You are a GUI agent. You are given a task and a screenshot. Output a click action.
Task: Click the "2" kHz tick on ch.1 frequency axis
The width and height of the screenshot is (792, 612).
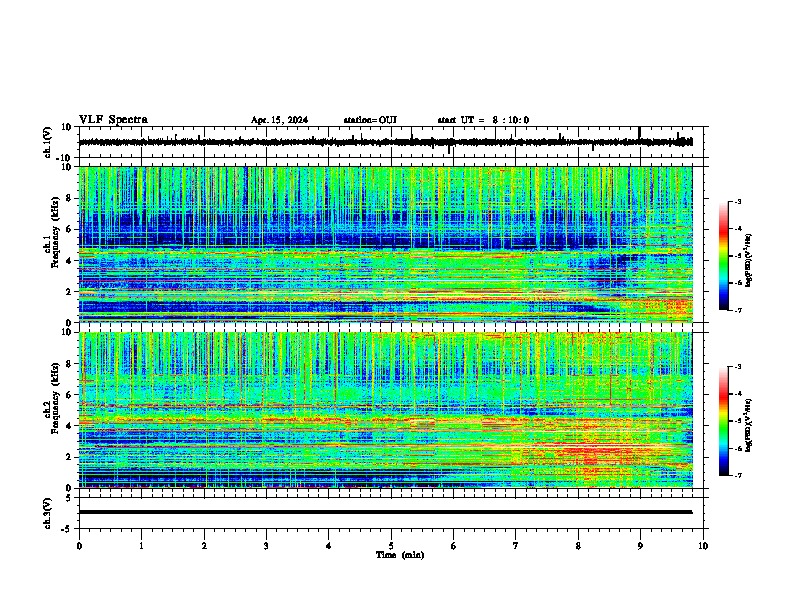tap(70, 291)
